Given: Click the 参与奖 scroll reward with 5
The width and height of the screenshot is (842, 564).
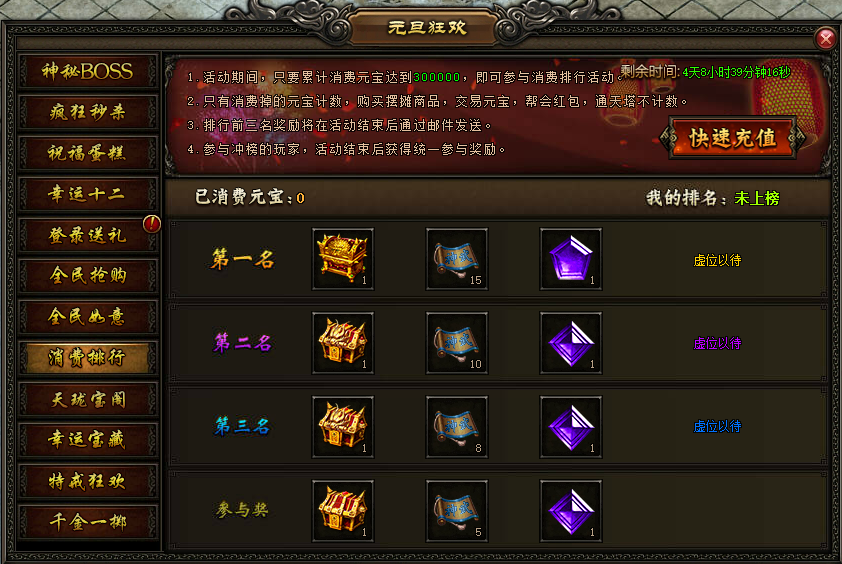Looking at the screenshot, I should click(457, 511).
